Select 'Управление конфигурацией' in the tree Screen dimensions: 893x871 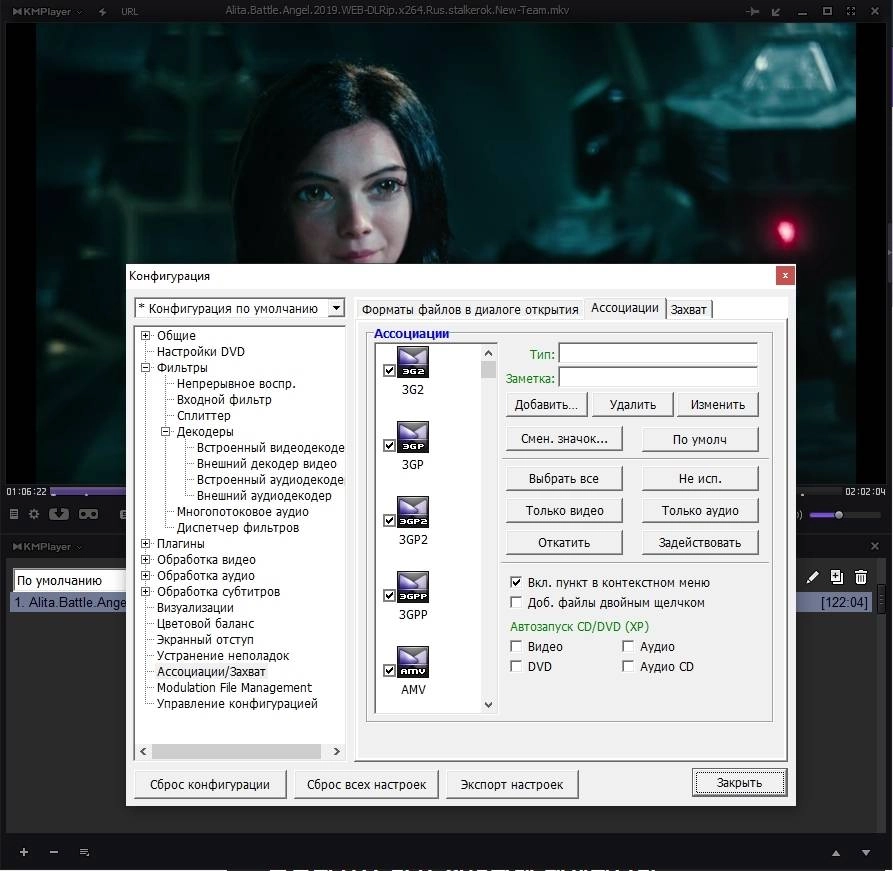click(x=237, y=704)
